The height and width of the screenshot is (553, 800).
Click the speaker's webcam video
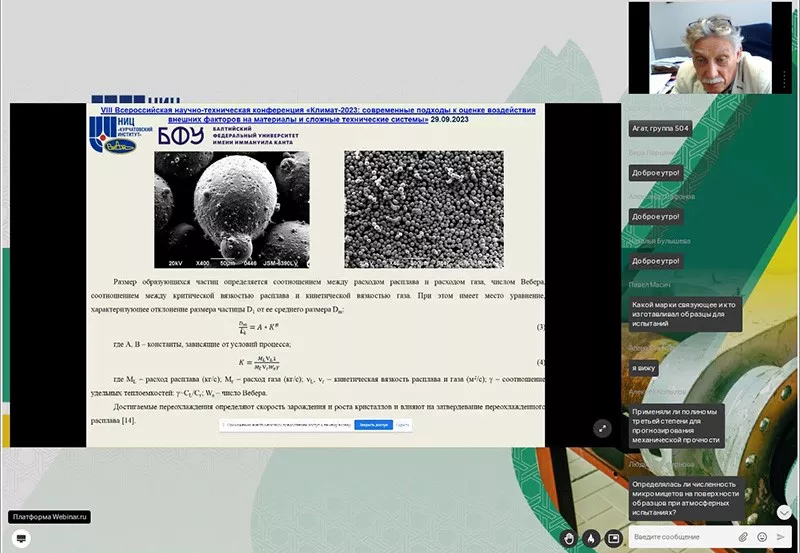tap(710, 47)
